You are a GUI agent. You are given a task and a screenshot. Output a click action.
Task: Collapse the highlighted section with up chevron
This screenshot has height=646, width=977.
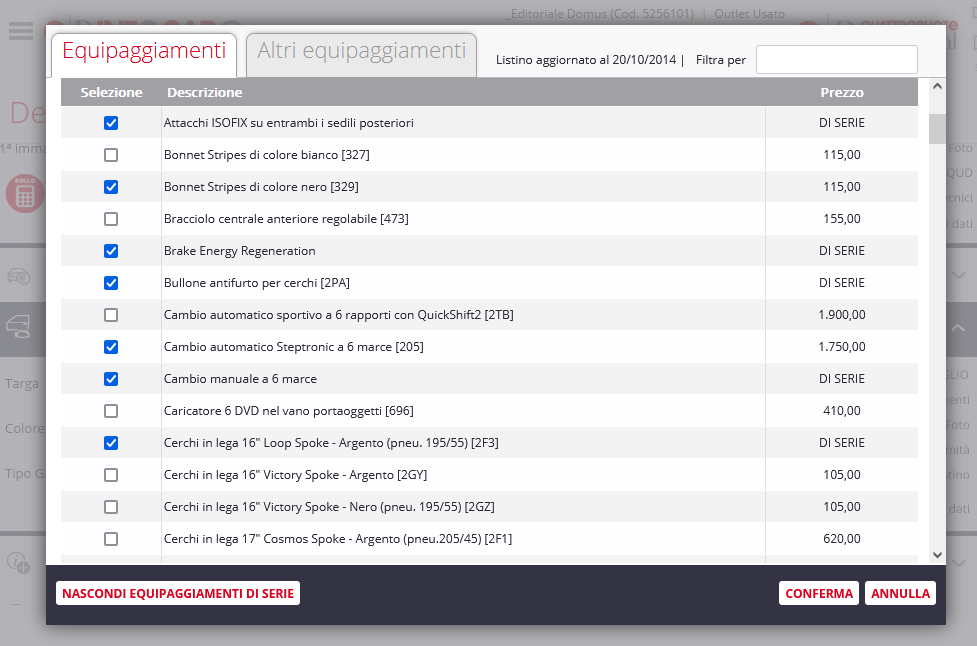(x=958, y=328)
